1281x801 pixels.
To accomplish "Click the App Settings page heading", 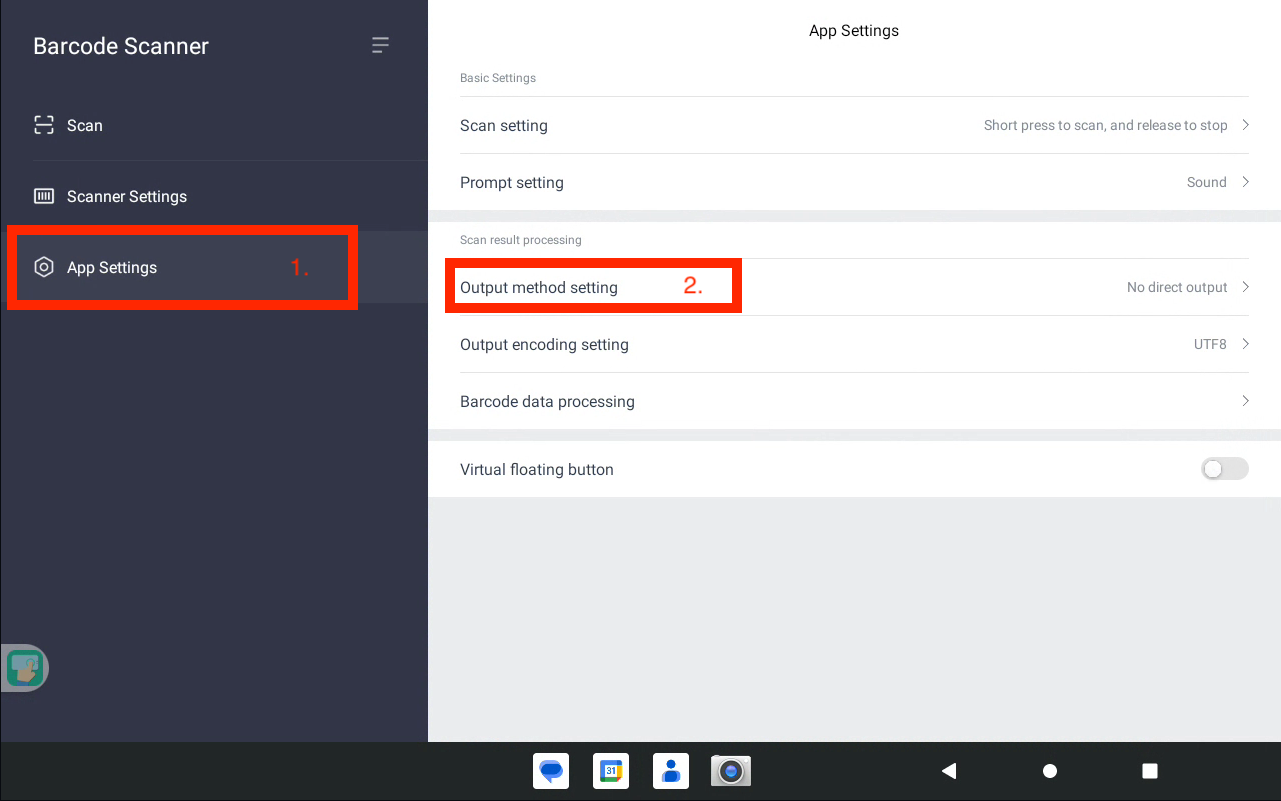I will pos(854,31).
